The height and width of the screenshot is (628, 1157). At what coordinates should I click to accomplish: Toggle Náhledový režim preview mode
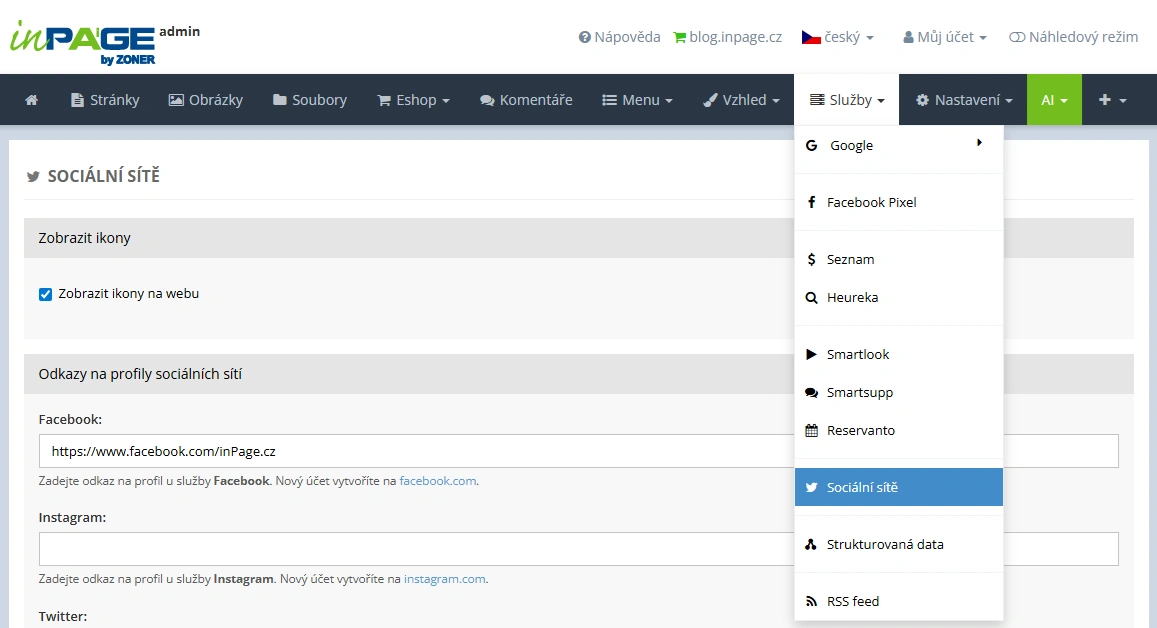pos(1073,37)
